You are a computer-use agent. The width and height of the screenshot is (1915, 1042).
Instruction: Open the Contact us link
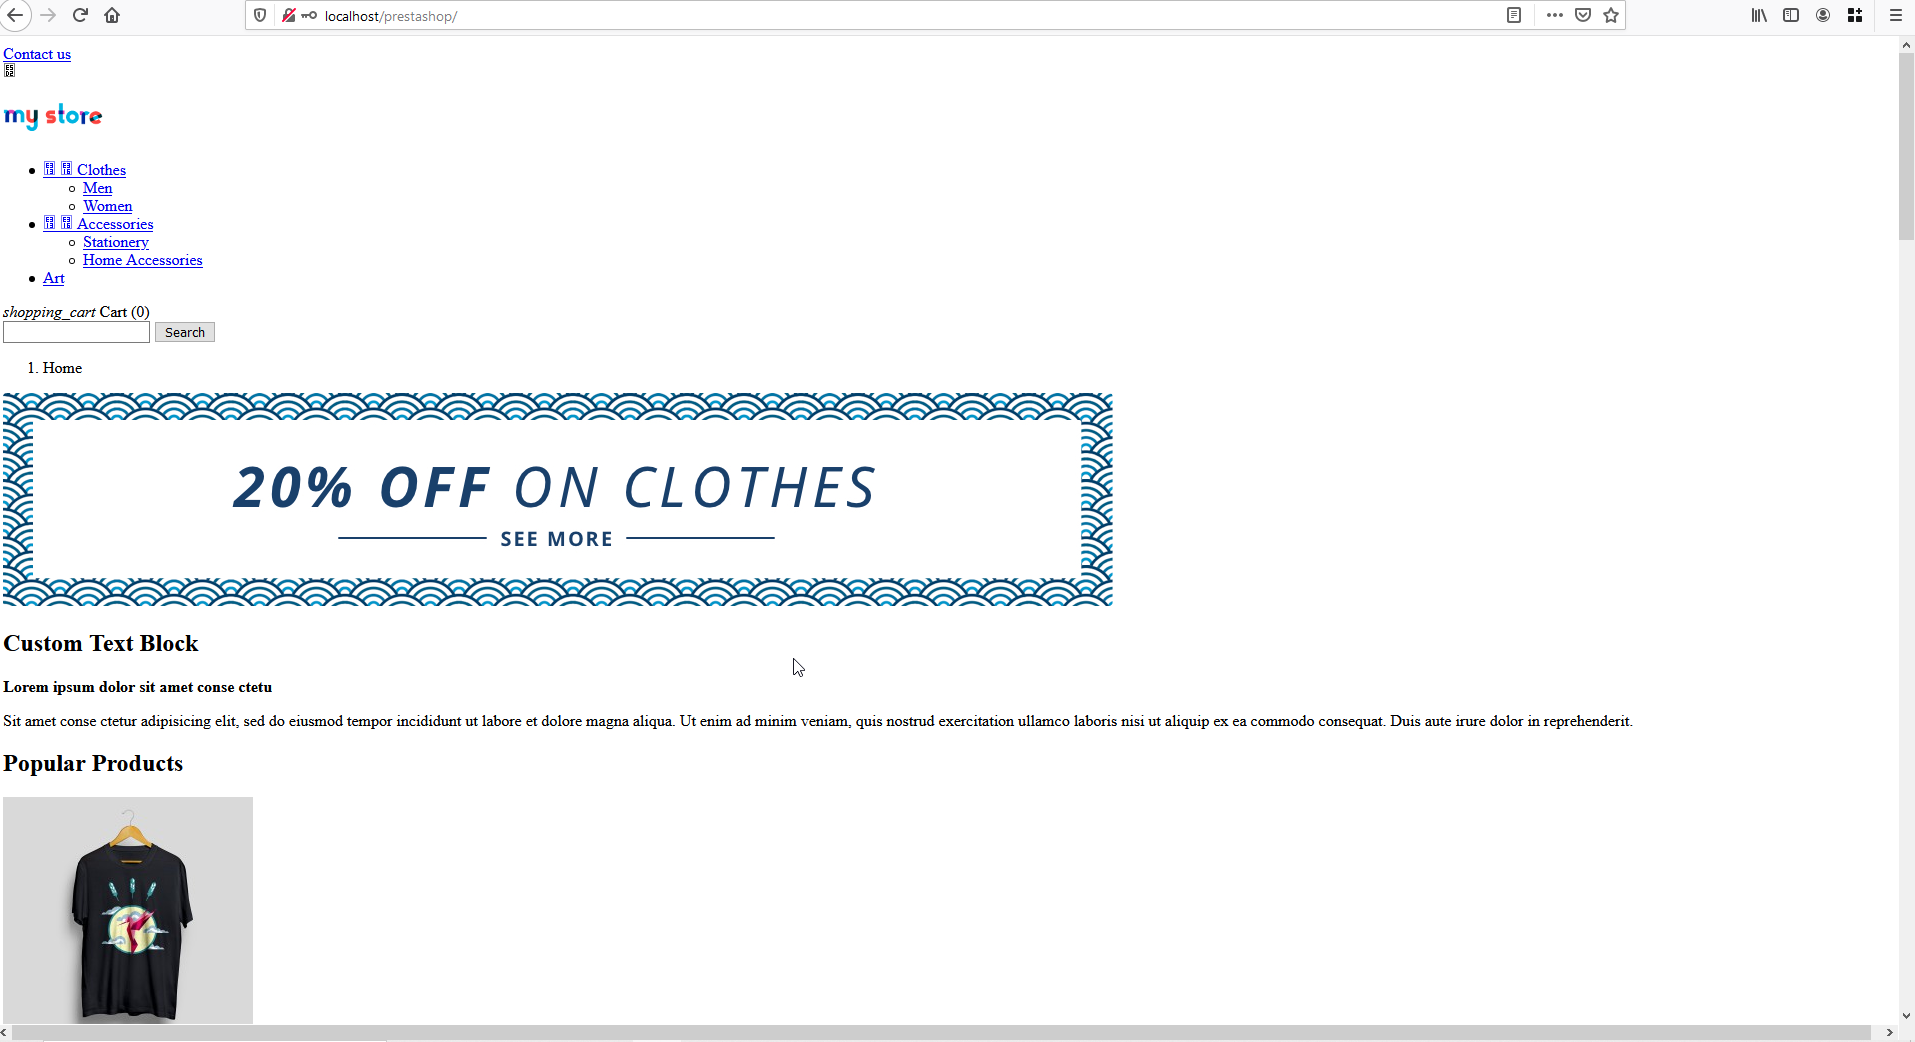click(37, 54)
